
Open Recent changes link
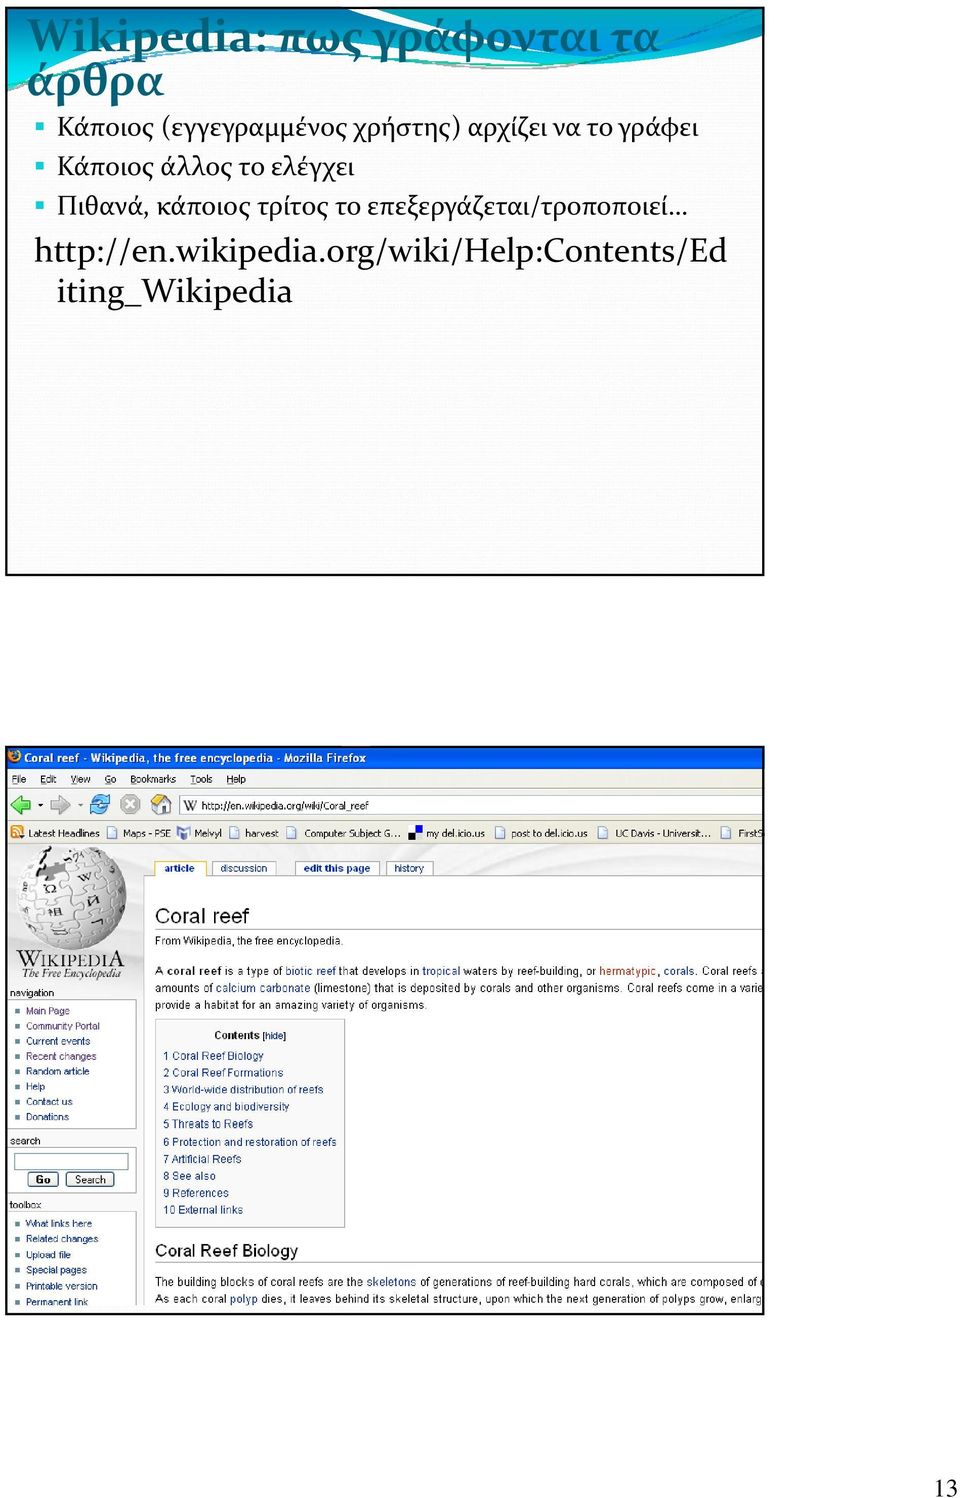click(61, 1056)
